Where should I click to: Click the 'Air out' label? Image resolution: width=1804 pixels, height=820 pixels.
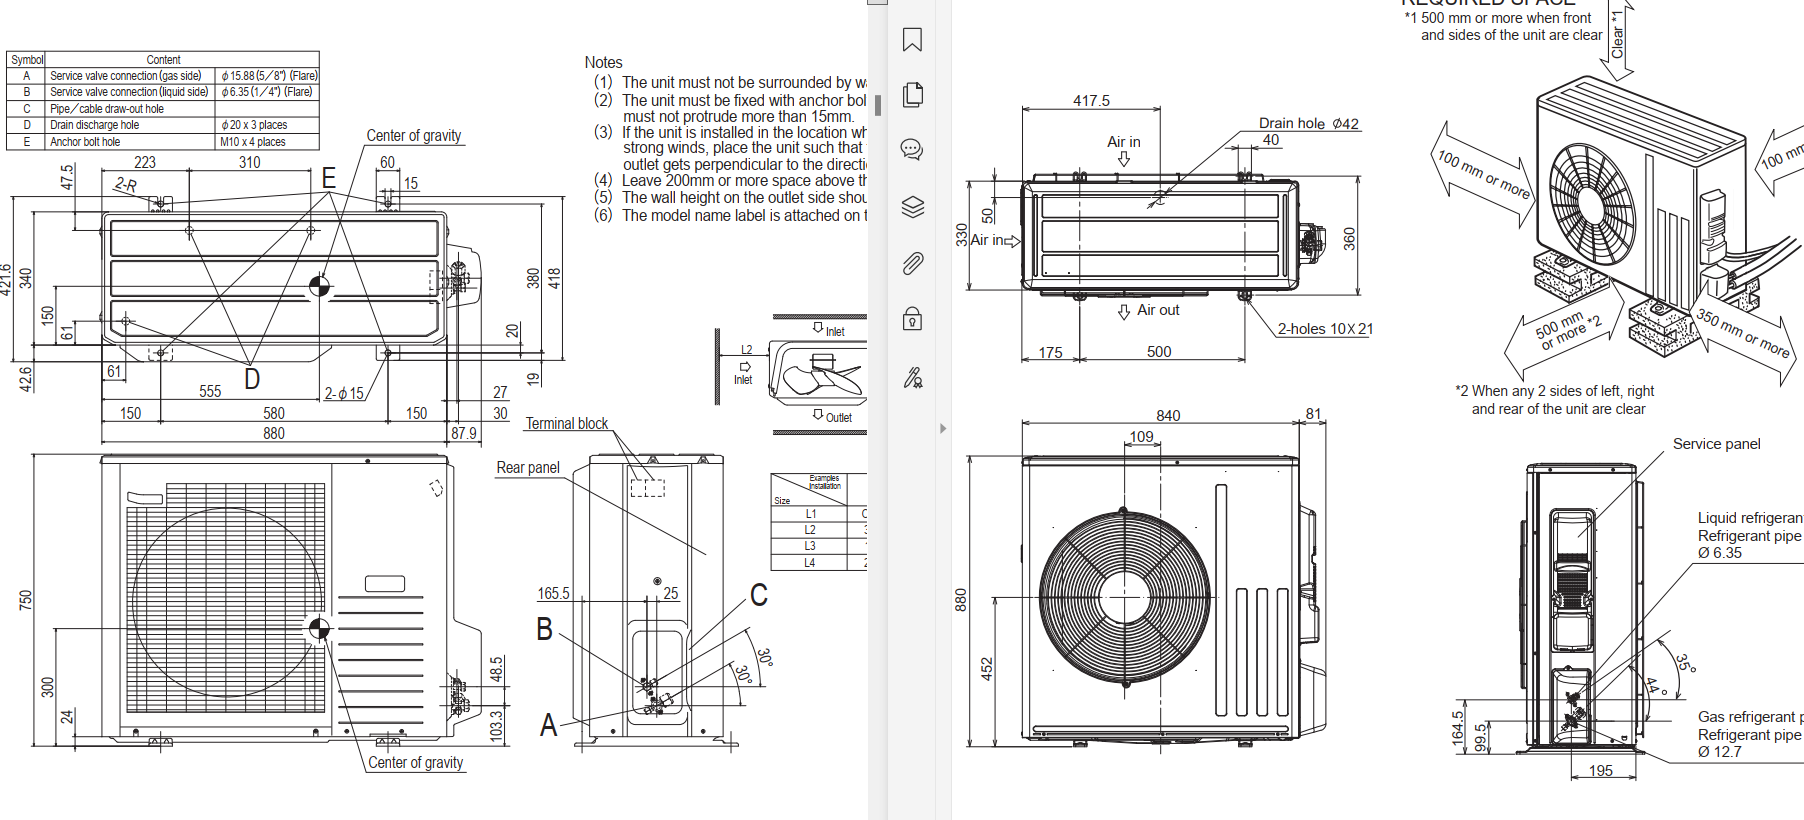coord(1158,310)
